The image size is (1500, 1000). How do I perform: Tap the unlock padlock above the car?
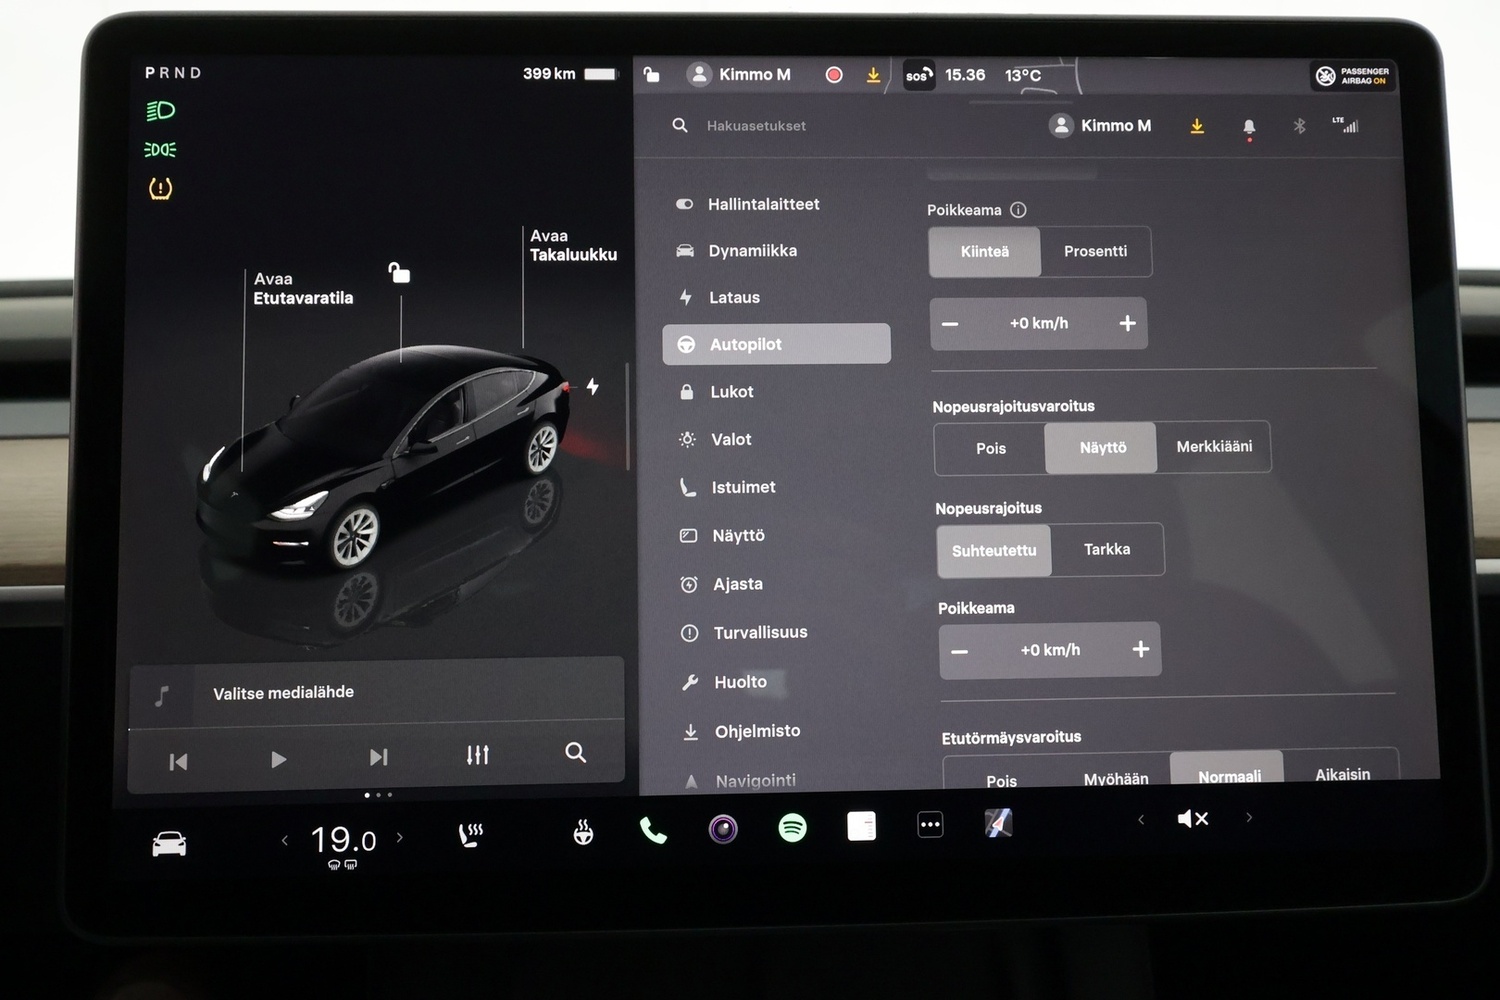tap(399, 272)
